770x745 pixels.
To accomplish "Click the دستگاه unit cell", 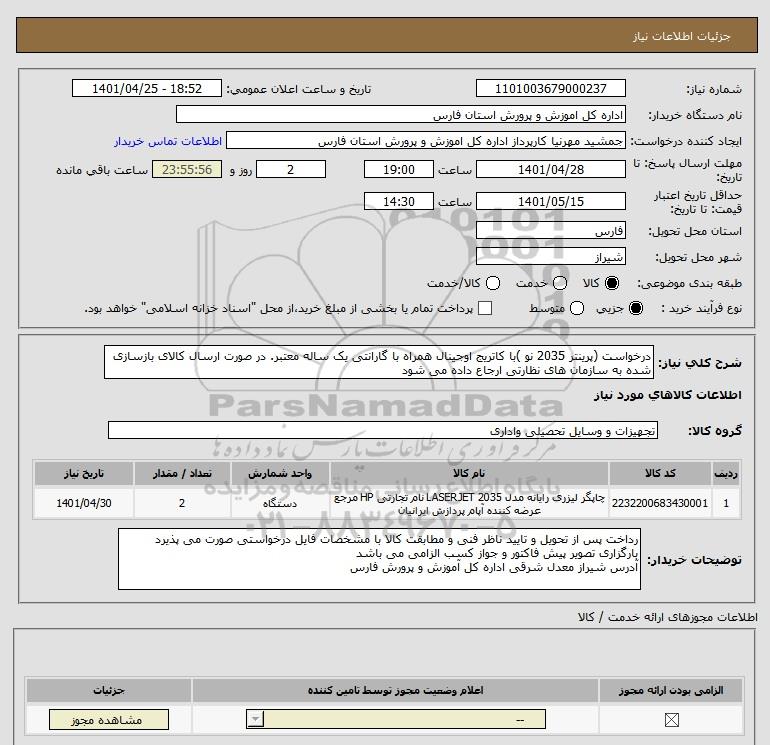I will tap(280, 503).
